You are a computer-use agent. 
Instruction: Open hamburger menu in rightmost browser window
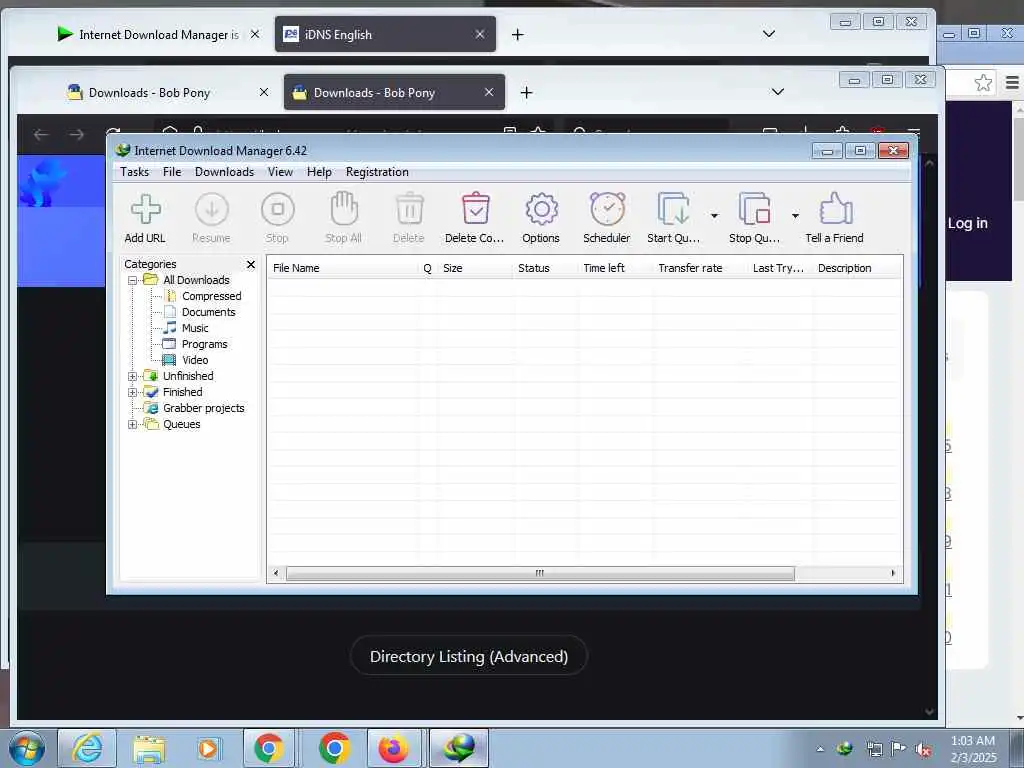coord(1012,83)
